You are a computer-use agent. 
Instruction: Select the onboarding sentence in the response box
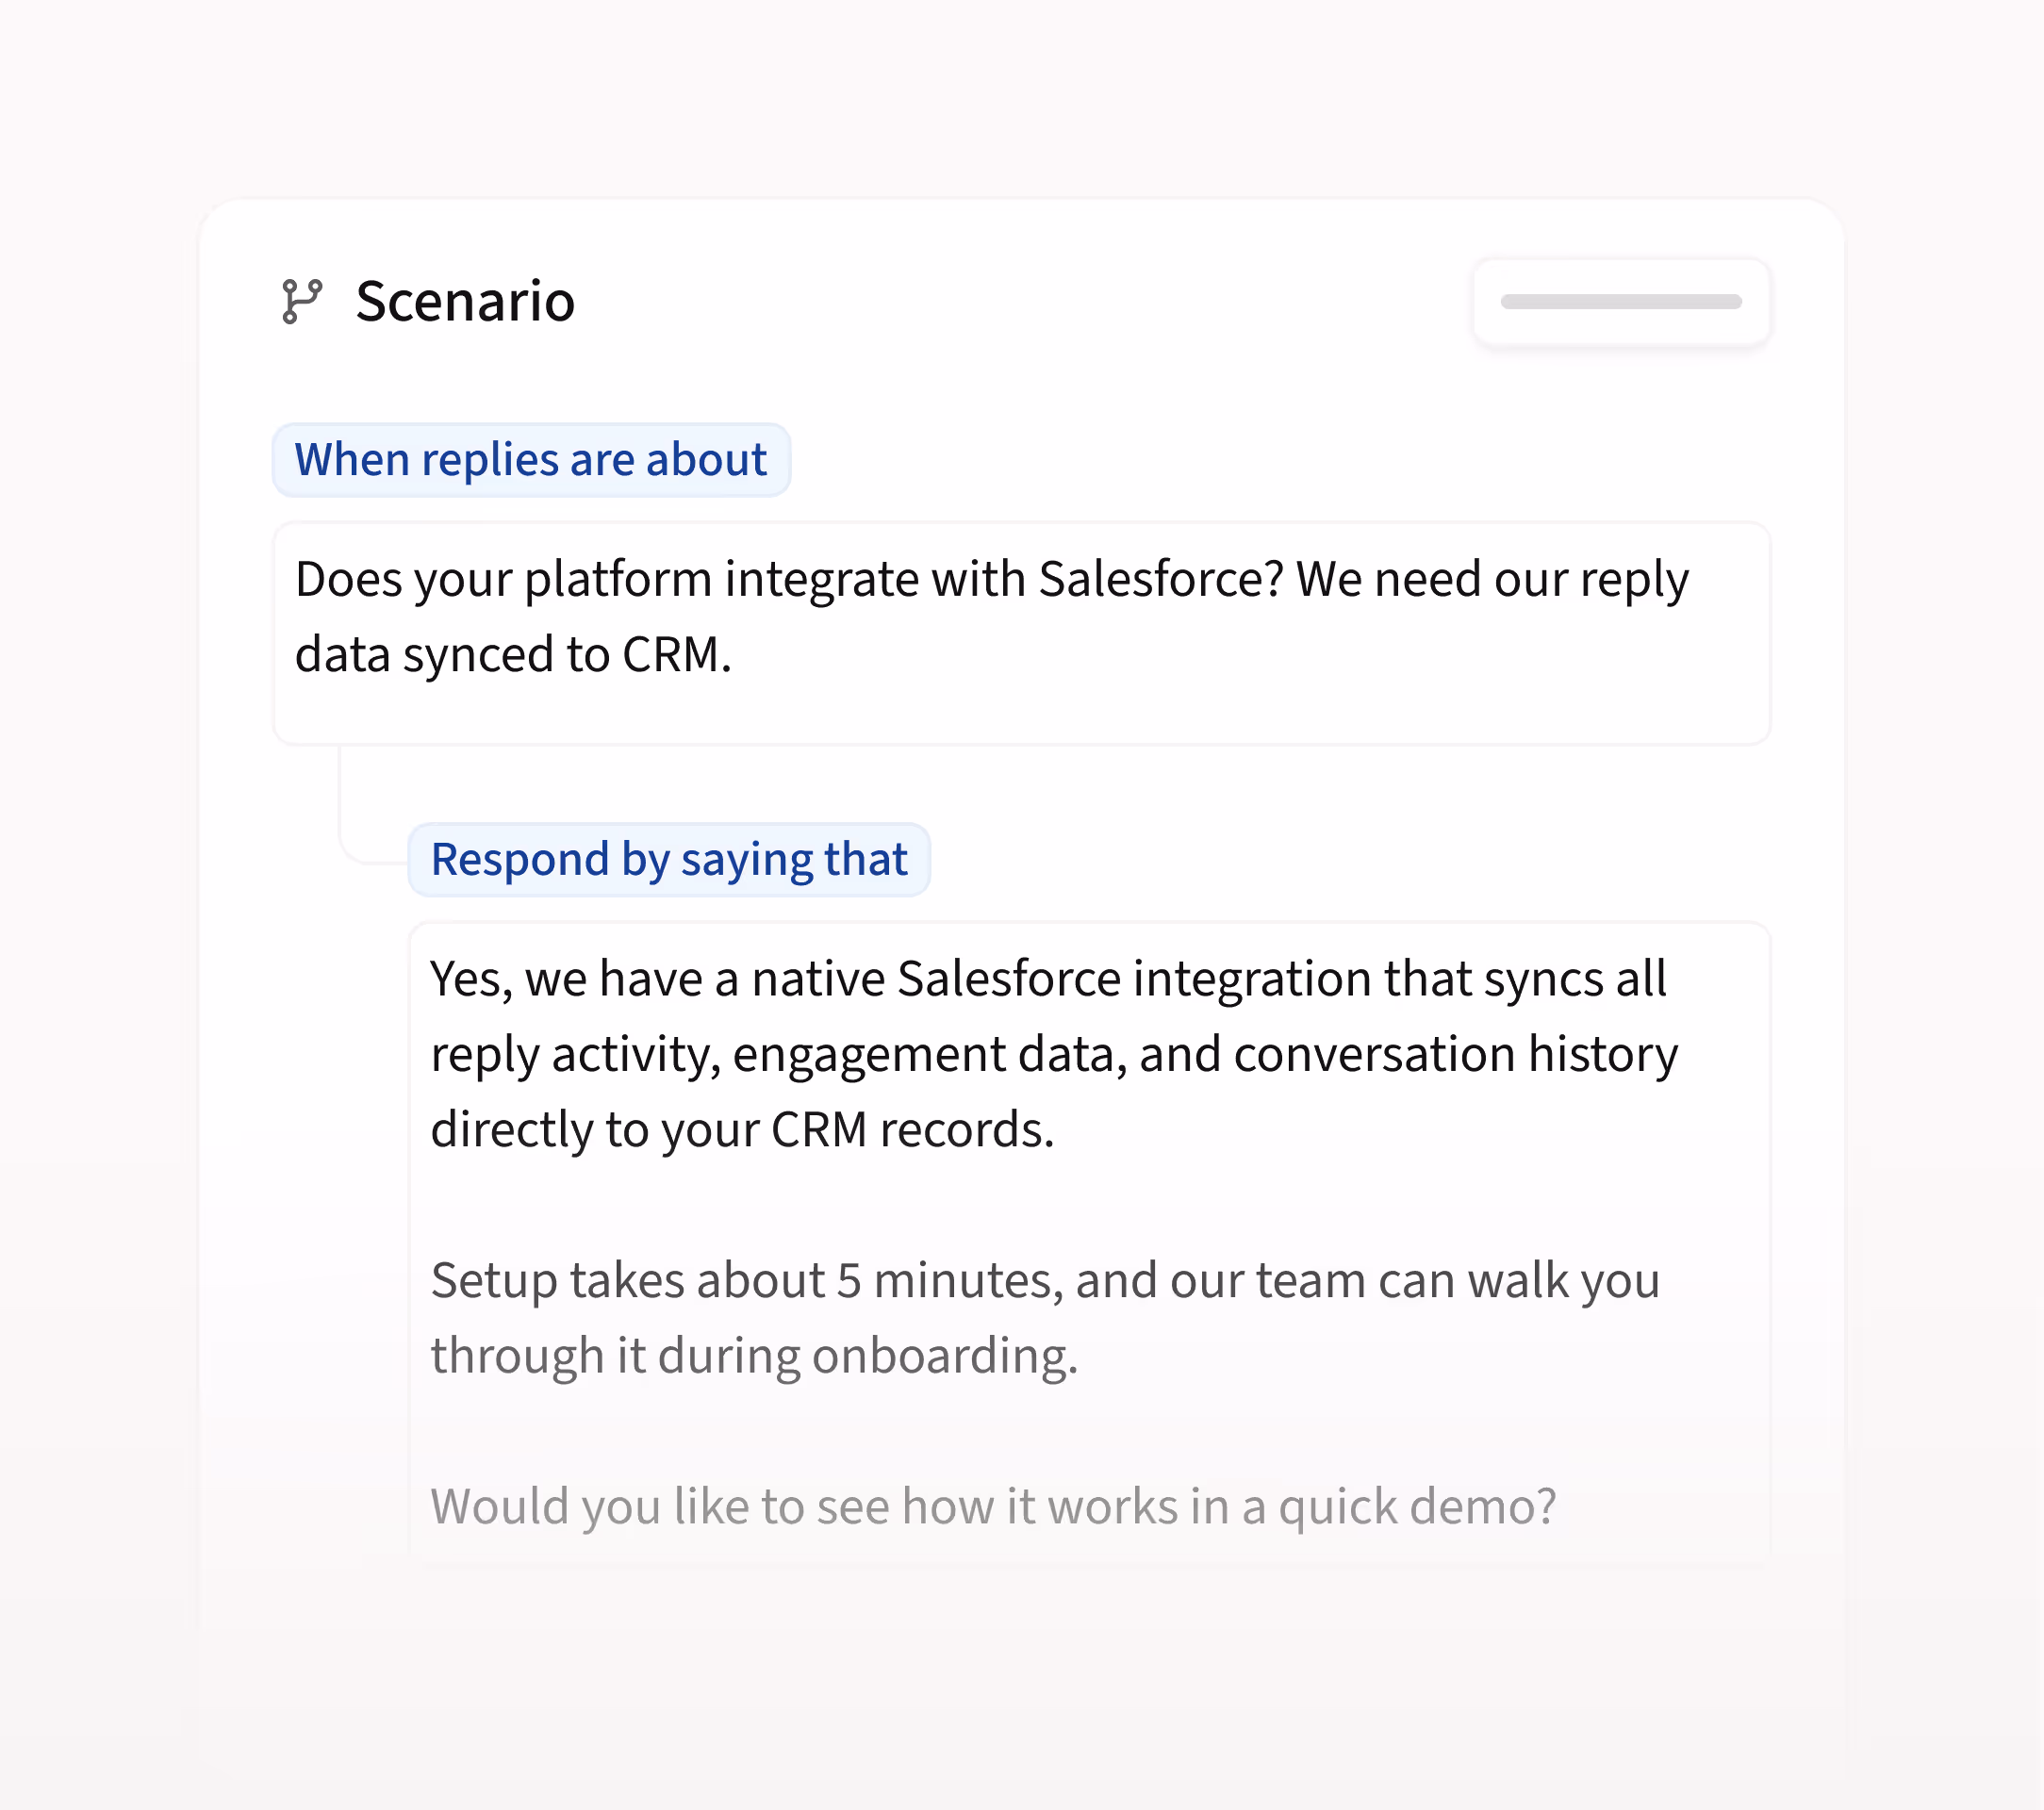click(x=755, y=1353)
